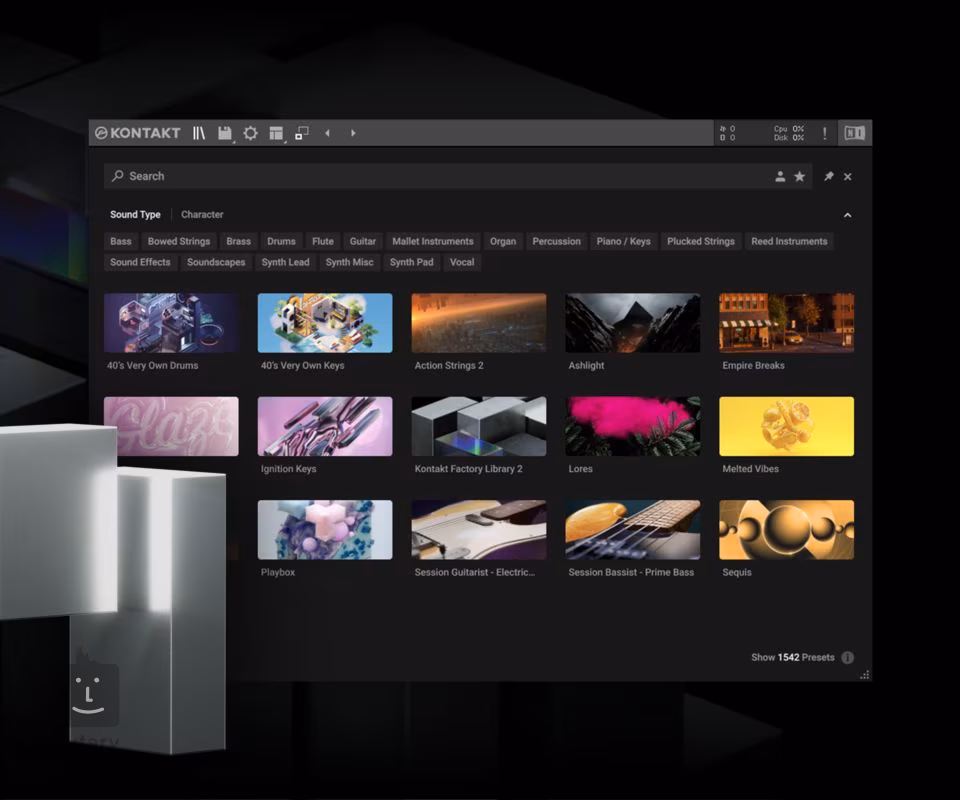This screenshot has height=800, width=960.
Task: Click the save floppy disk icon
Action: (x=225, y=133)
